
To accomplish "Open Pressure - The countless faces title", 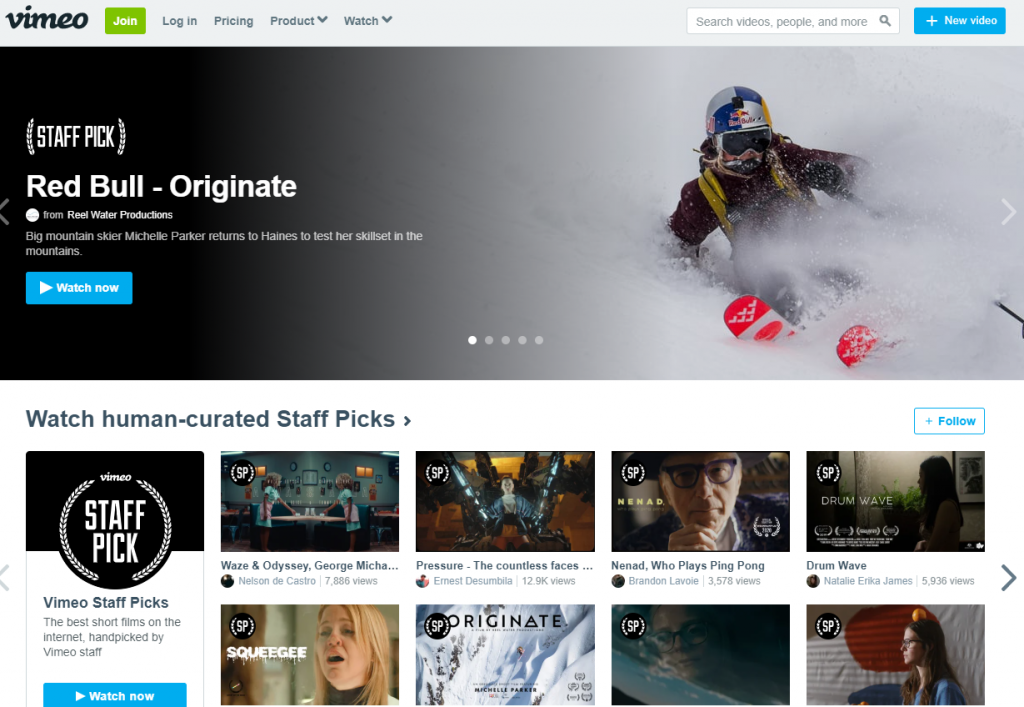I will click(505, 565).
